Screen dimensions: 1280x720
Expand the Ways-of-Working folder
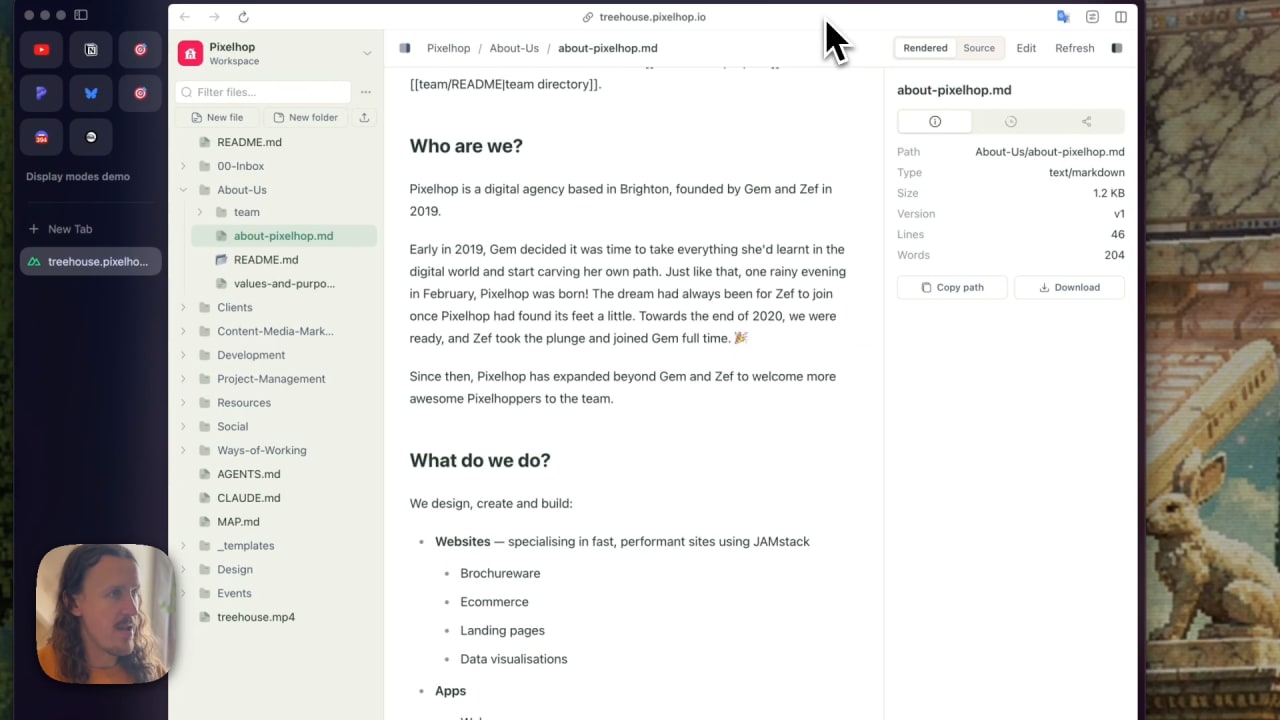(183, 450)
